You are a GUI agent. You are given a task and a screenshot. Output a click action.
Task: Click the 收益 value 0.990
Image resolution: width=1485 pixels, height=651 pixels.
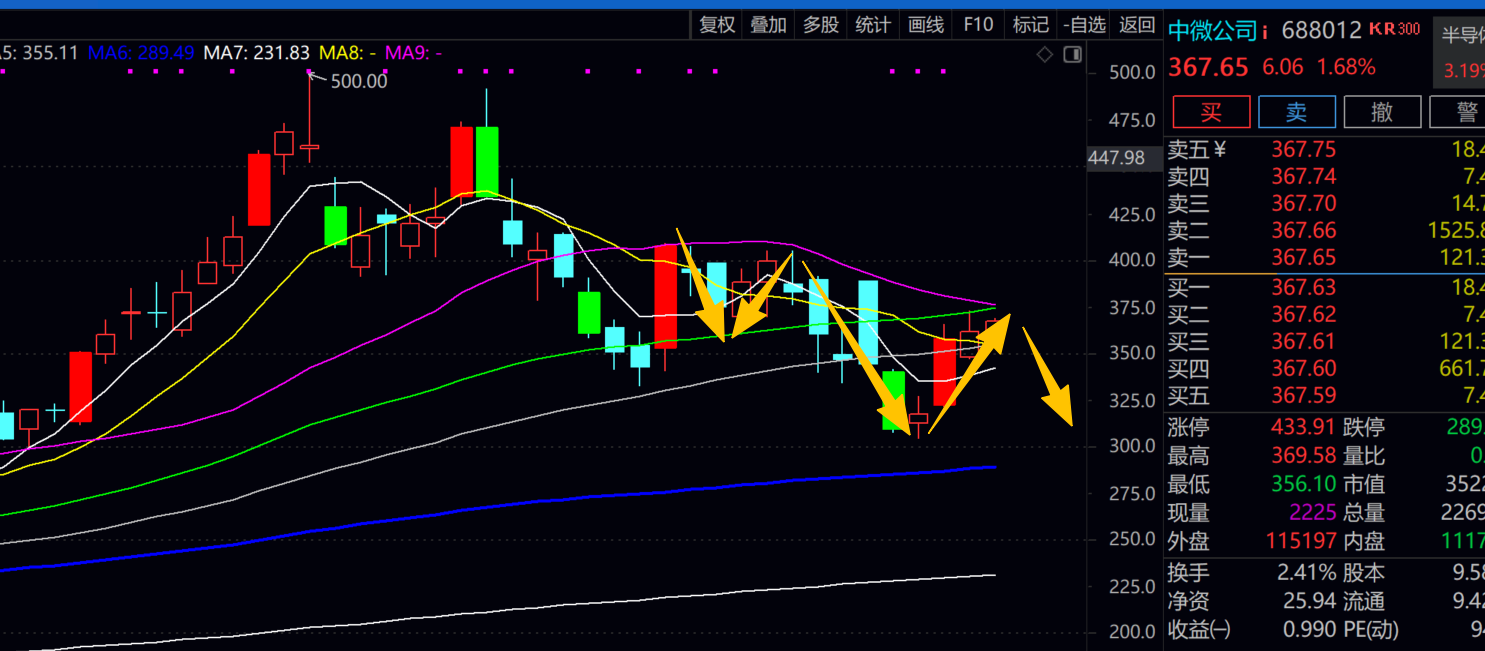coord(1310,630)
